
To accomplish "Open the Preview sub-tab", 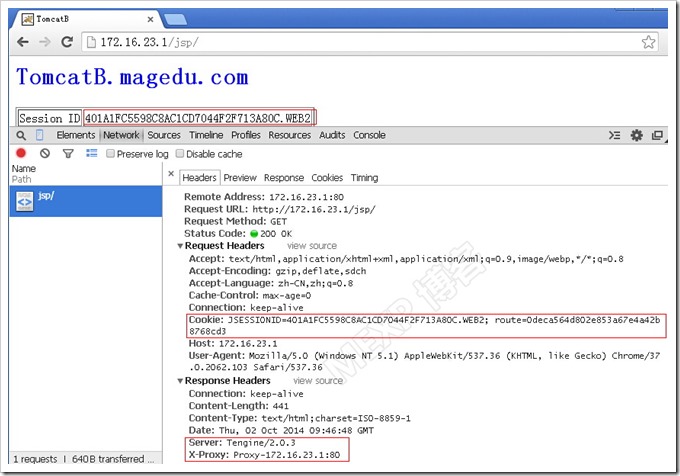I will click(x=240, y=178).
